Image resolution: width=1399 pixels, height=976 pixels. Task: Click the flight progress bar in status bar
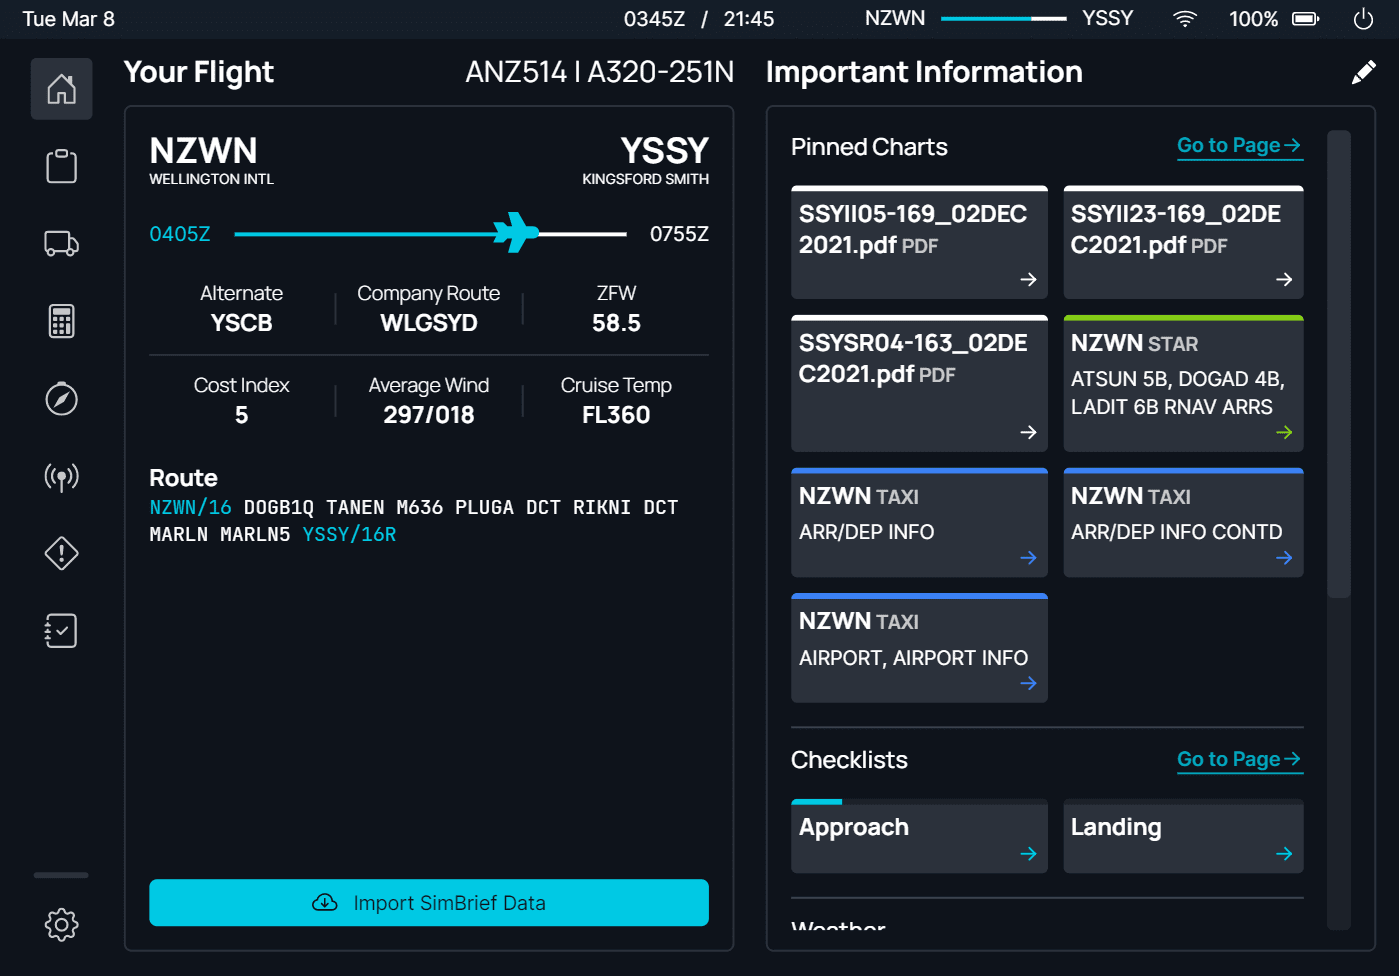click(1003, 19)
